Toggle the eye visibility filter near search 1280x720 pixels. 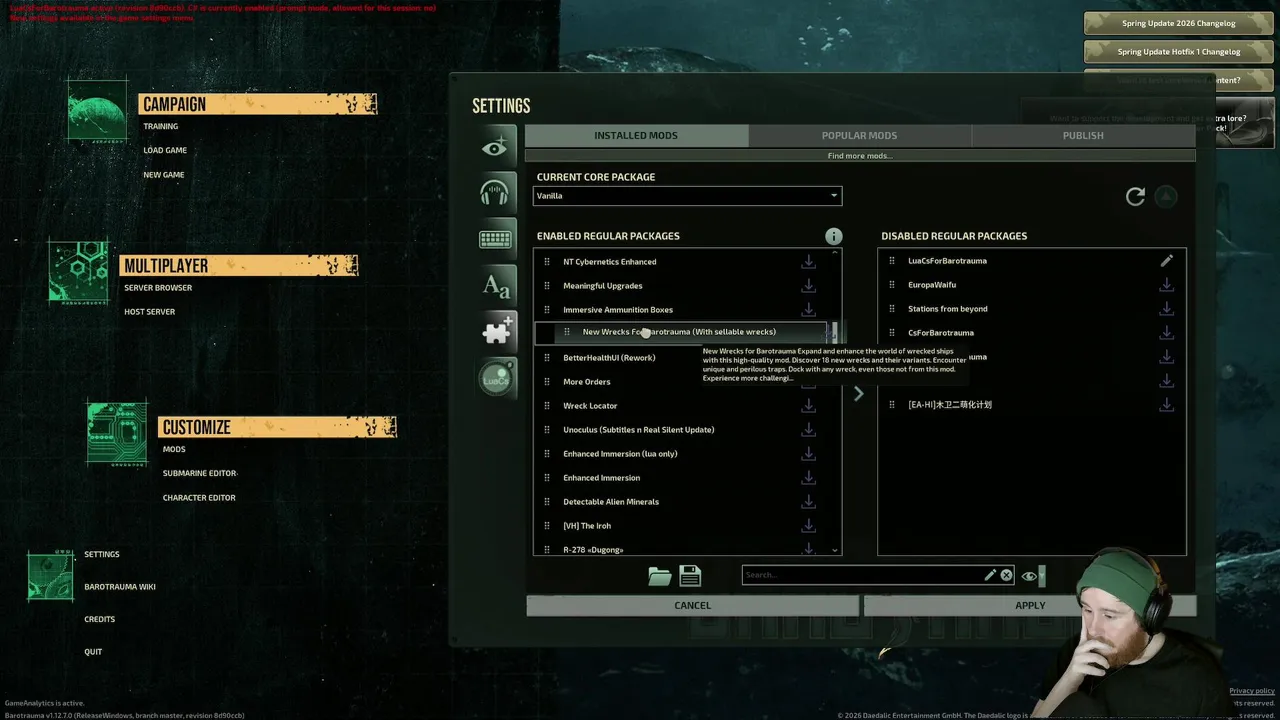coord(1029,576)
